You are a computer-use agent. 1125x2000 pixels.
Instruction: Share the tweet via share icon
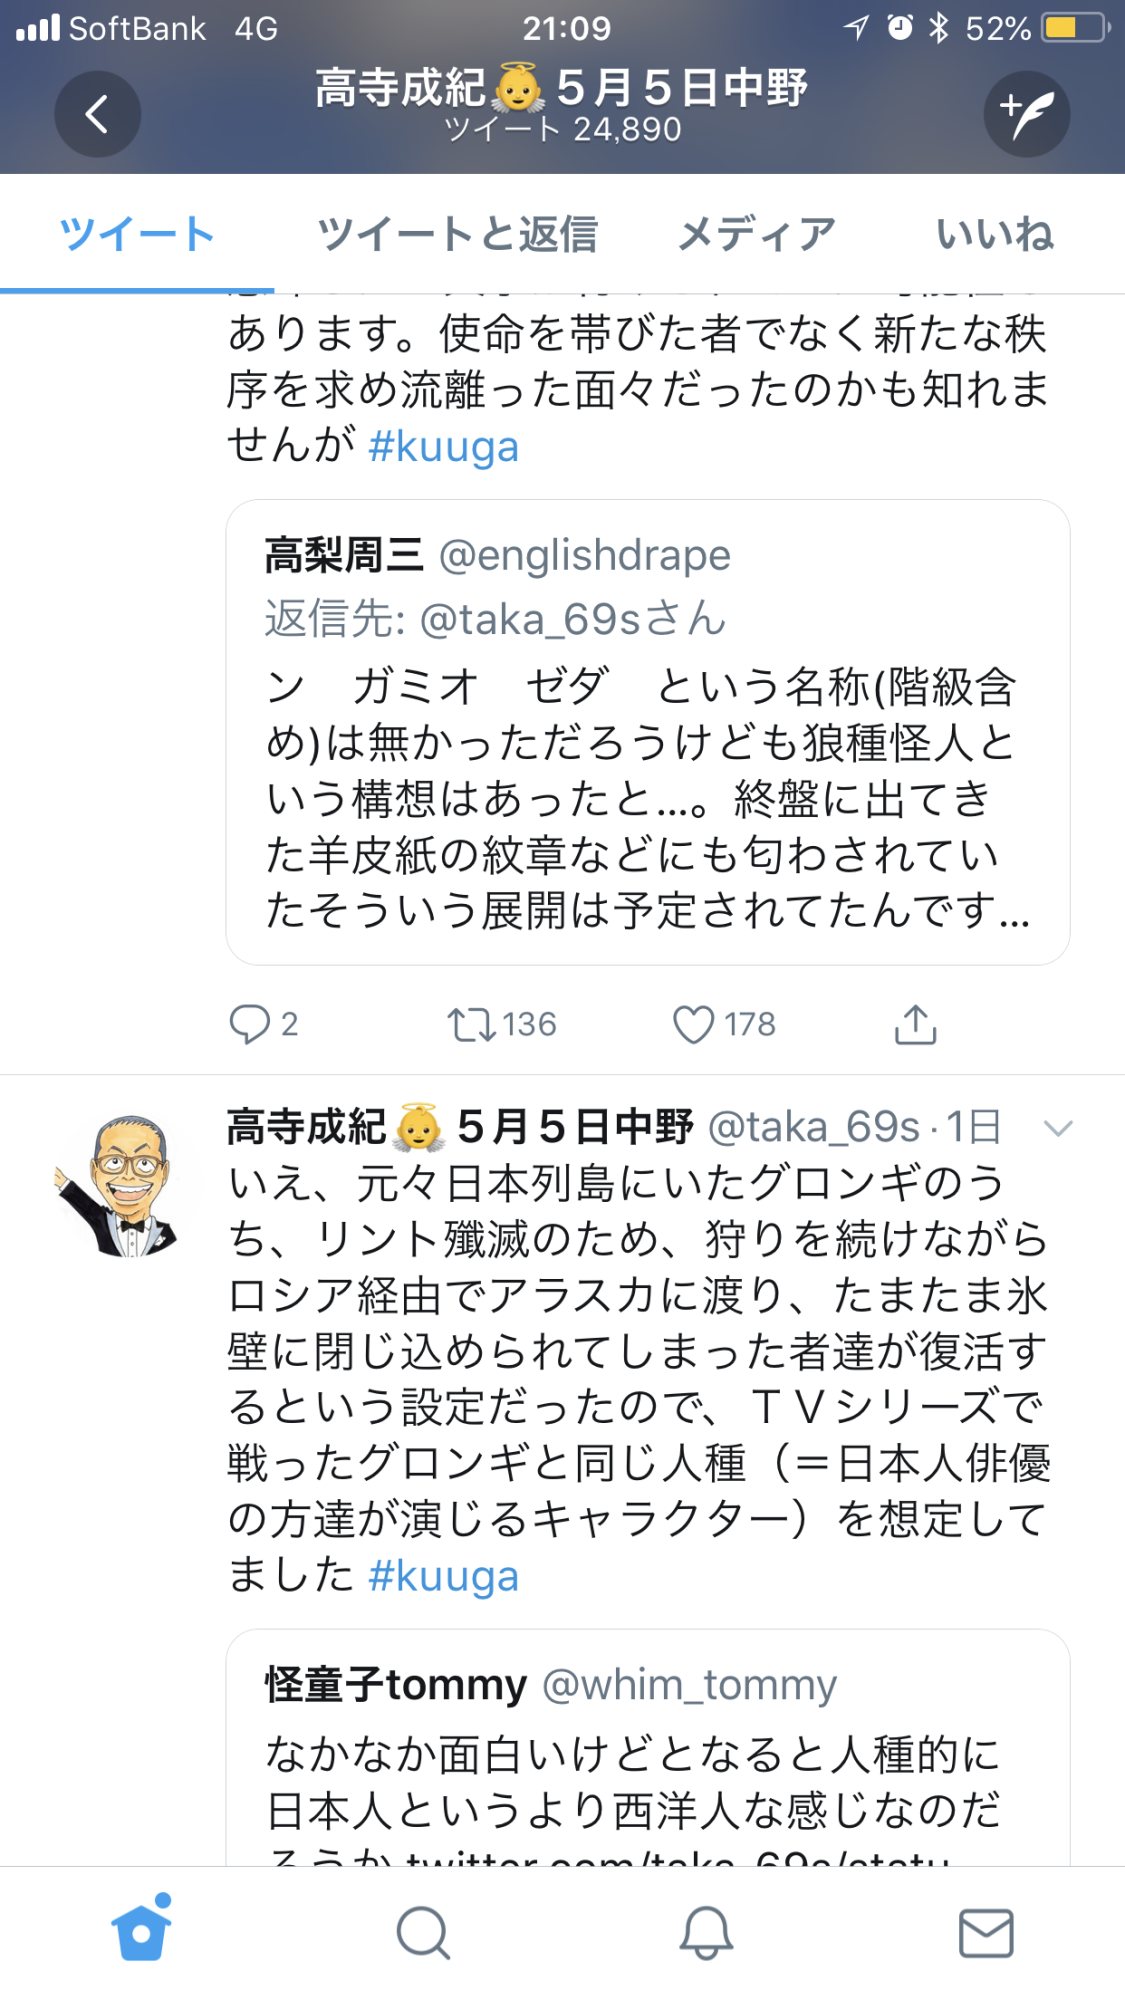(x=915, y=1024)
